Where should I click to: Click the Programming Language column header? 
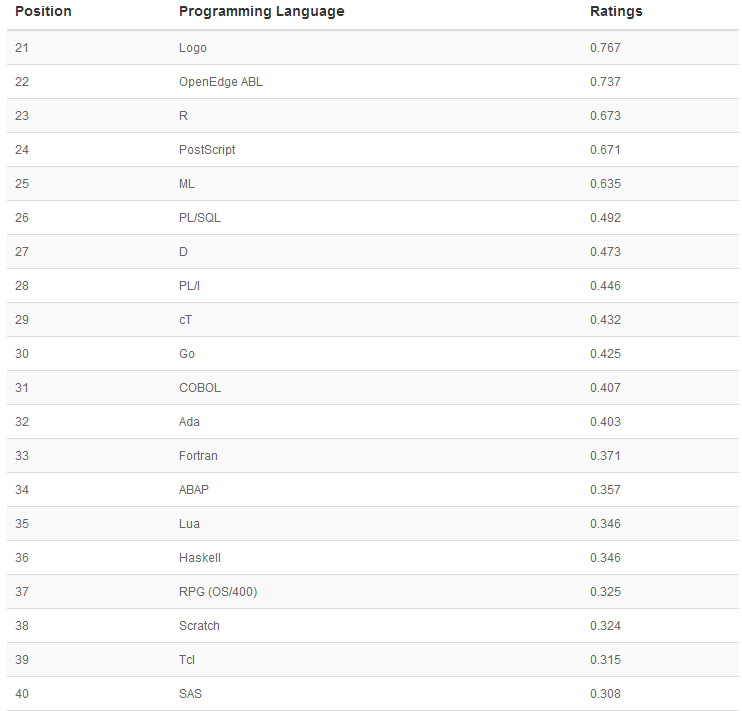click(x=261, y=12)
